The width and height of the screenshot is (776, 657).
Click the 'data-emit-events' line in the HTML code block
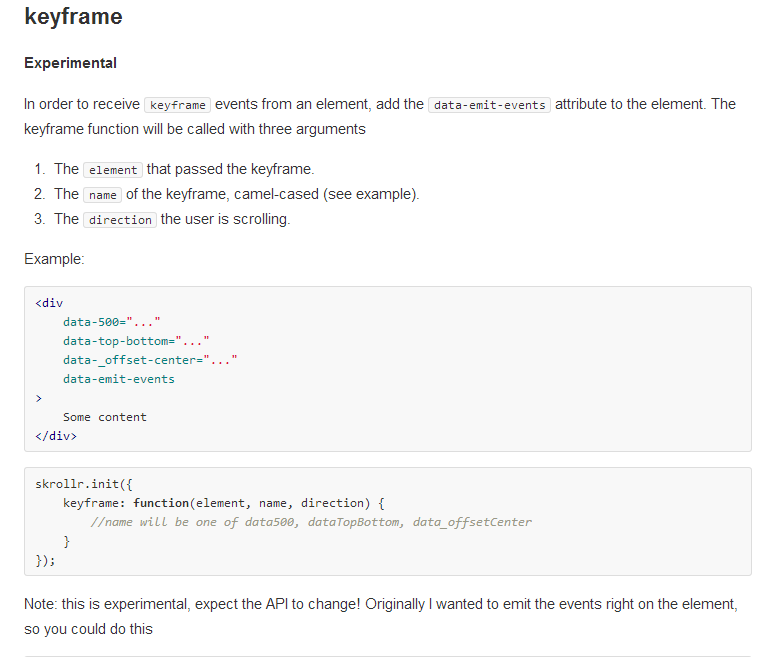click(x=119, y=379)
